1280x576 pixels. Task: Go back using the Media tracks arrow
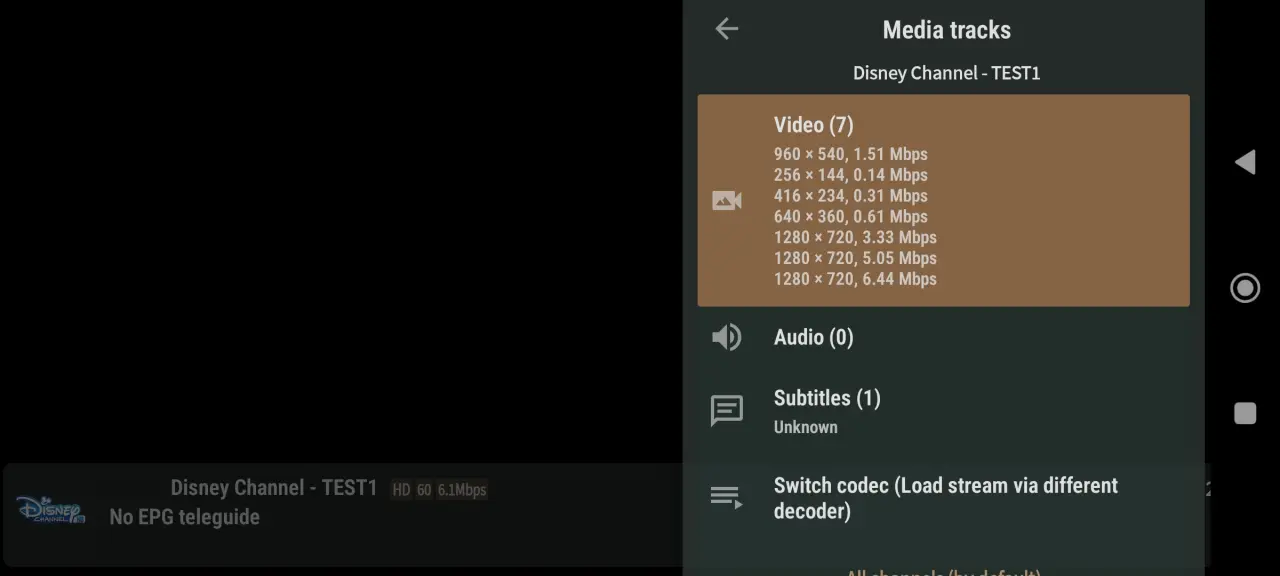point(727,29)
